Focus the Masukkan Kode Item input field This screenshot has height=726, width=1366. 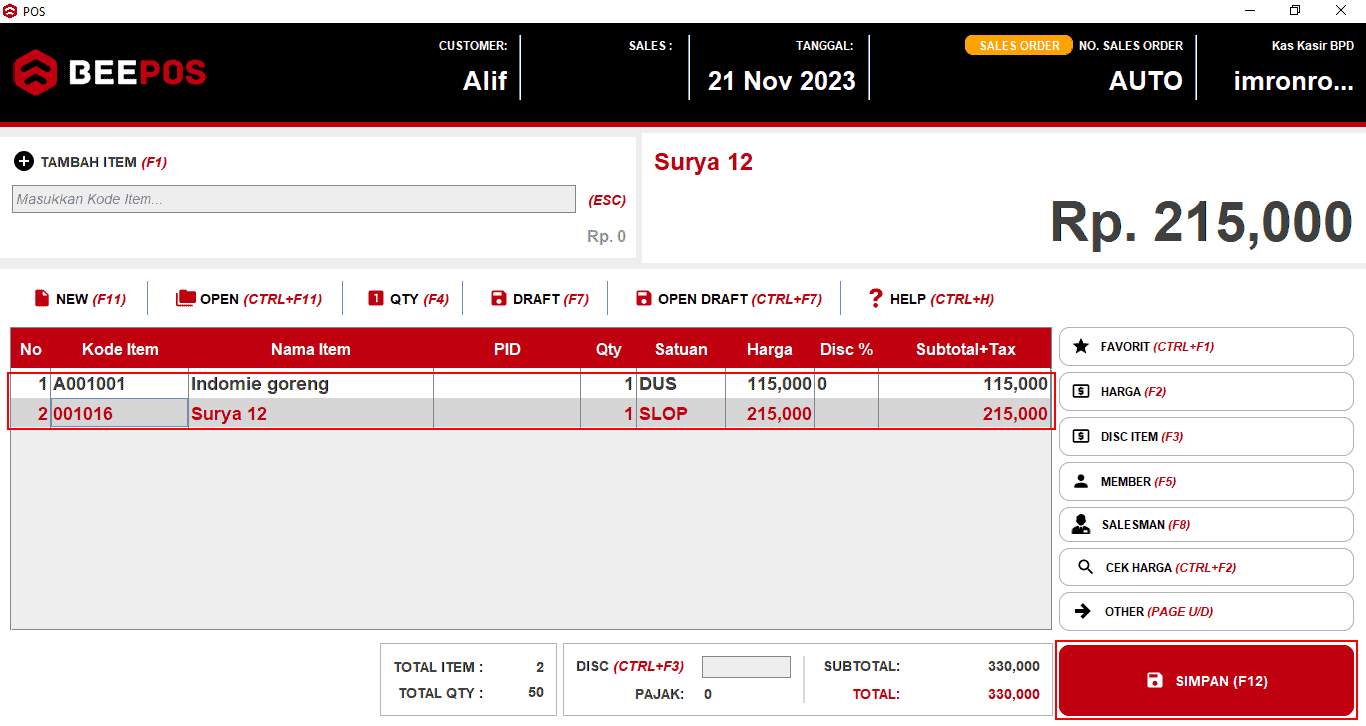coord(294,199)
